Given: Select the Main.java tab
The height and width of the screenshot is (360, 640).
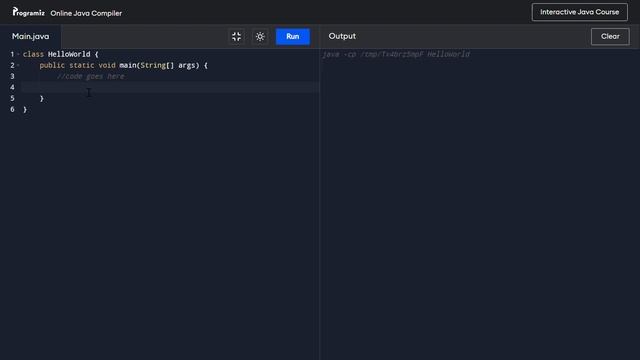Looking at the screenshot, I should 31,37.
